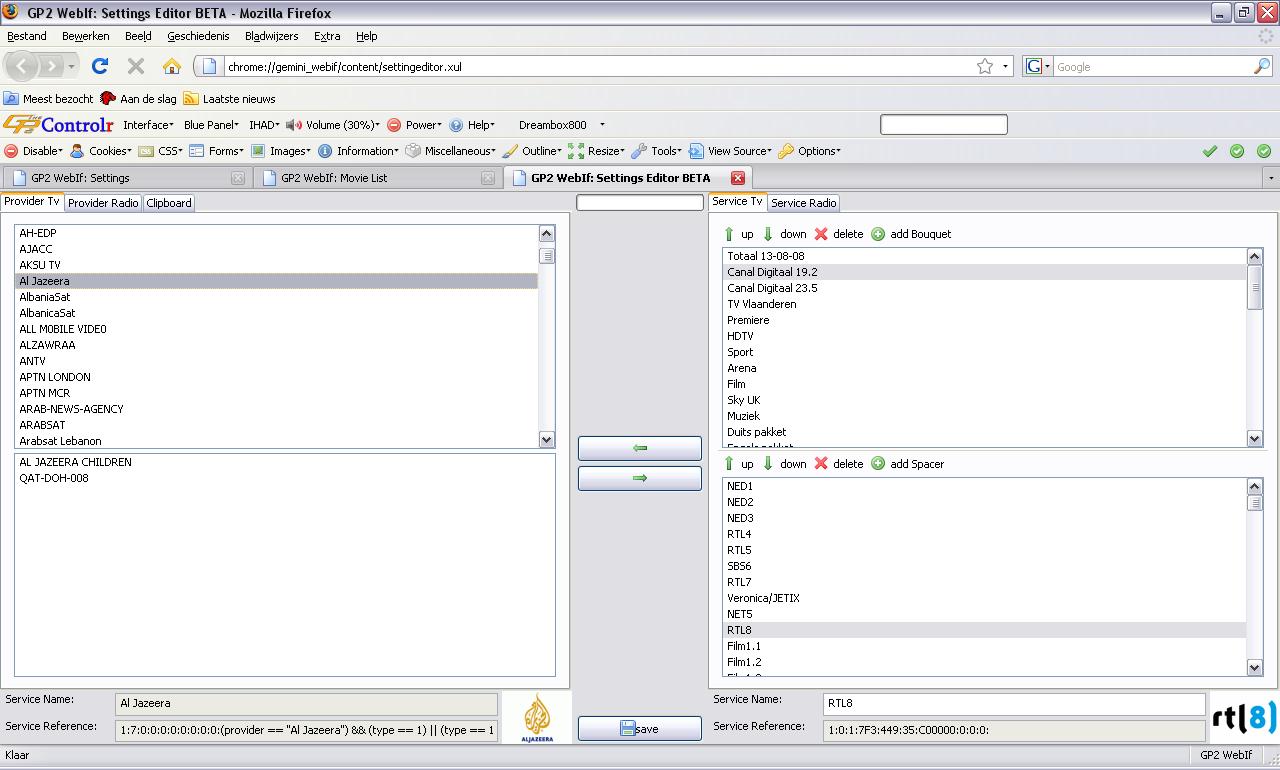Open the Bewerken menu
1280x770 pixels.
click(x=86, y=36)
